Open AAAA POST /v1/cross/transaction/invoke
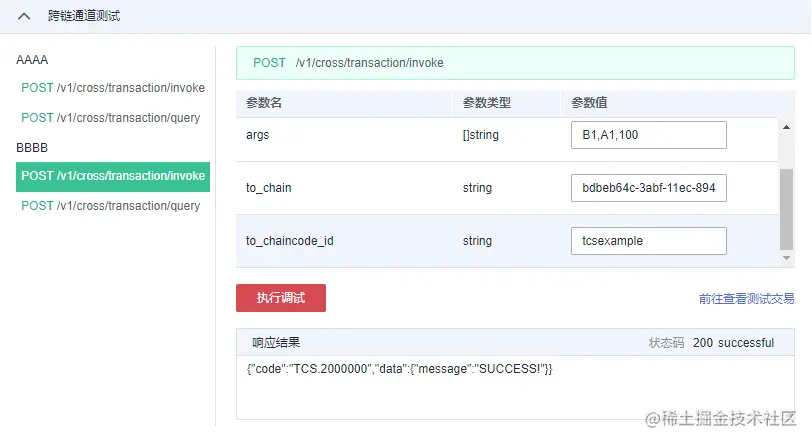 coord(113,88)
